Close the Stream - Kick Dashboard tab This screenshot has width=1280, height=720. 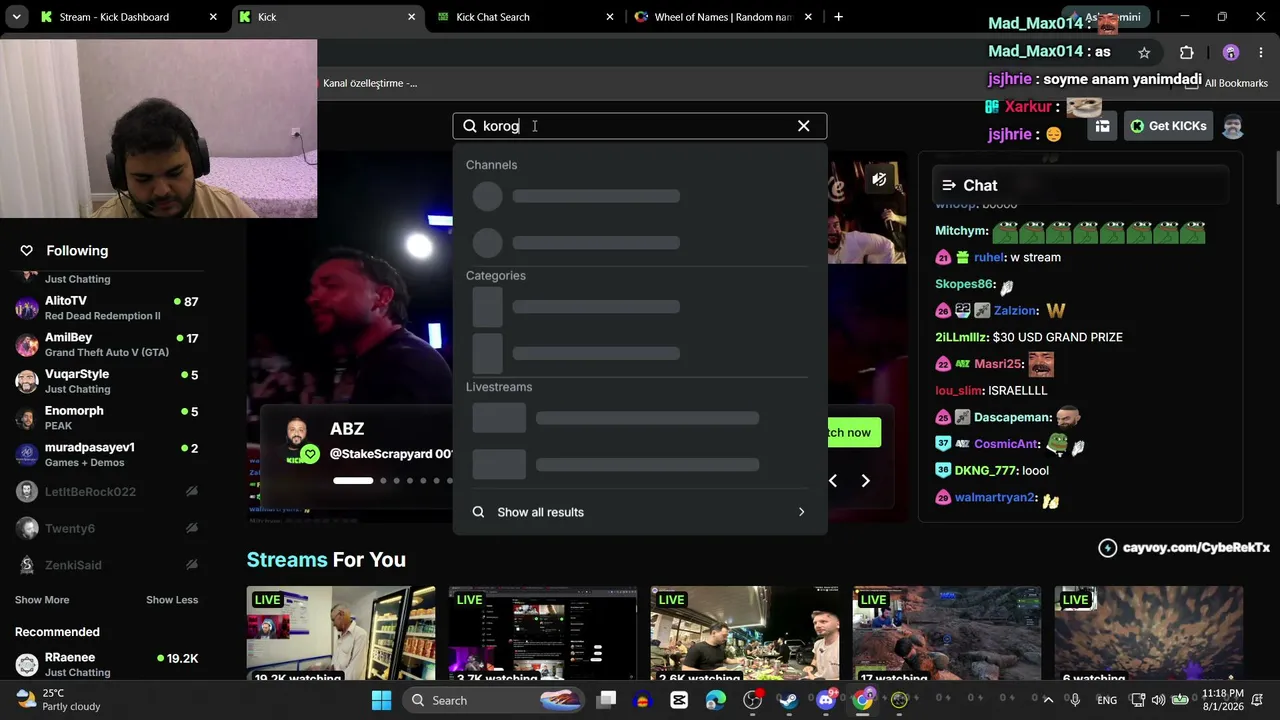click(x=213, y=17)
